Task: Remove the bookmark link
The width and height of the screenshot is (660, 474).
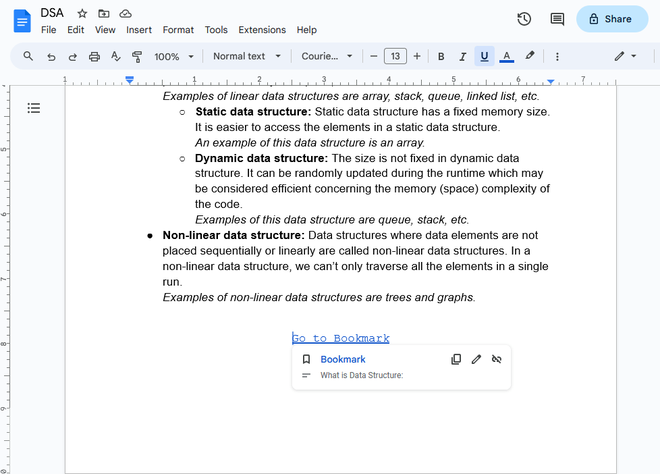Action: 497,359
